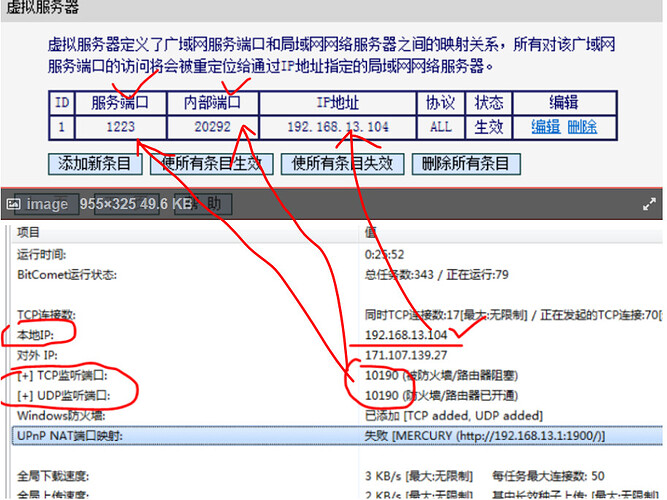Click the 删除 link for entry 1

(582, 127)
